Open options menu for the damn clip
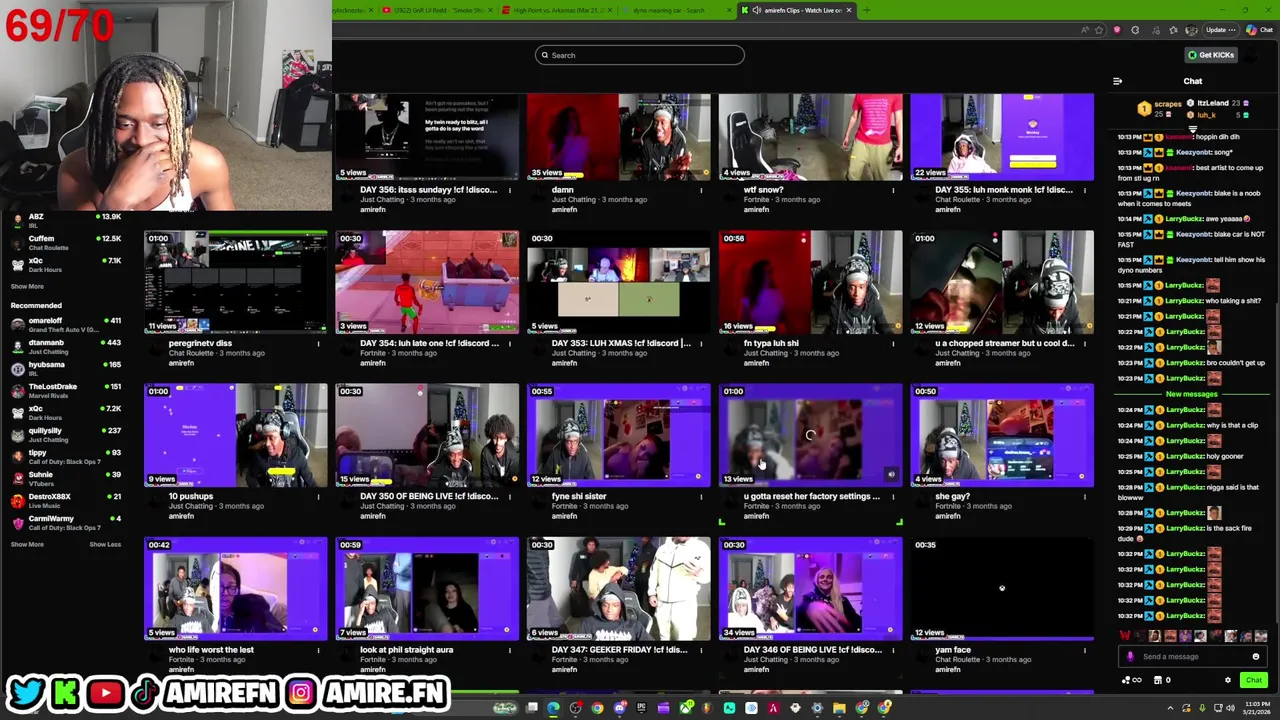The width and height of the screenshot is (1280, 720). coord(701,190)
